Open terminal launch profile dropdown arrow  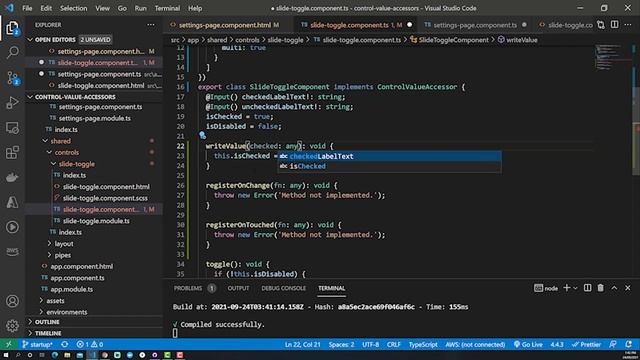point(575,288)
